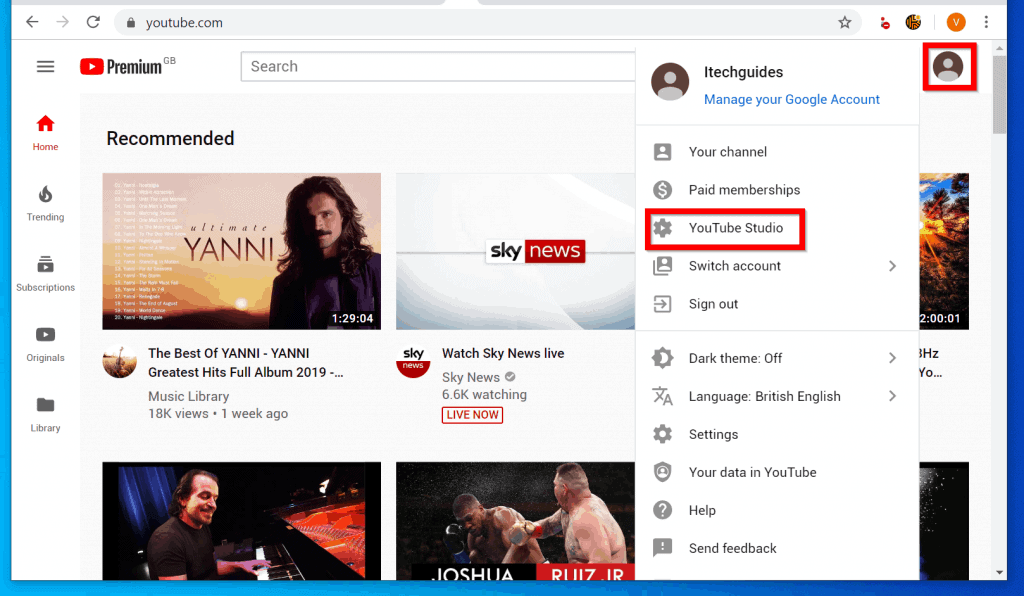This screenshot has height=596, width=1024.
Task: Click the red browser extension icon
Action: [x=884, y=23]
